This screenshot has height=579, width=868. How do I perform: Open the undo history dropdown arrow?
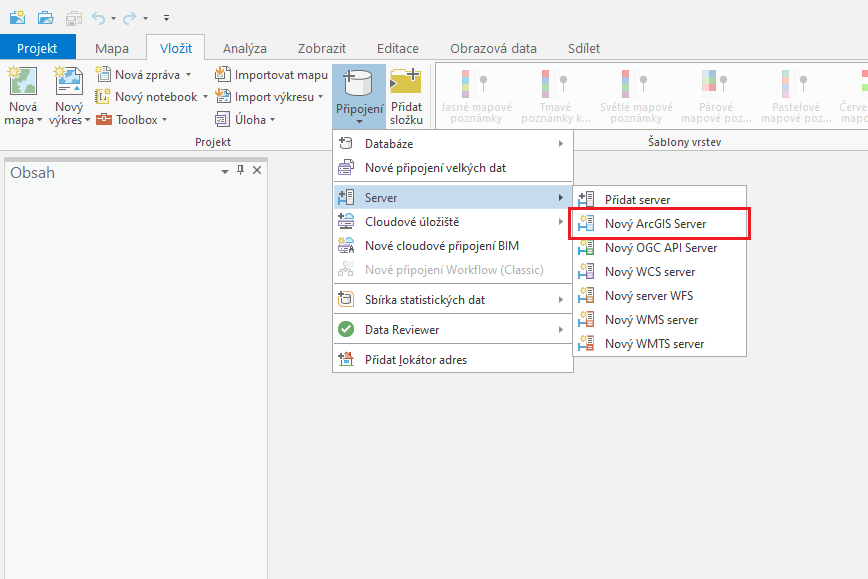[x=113, y=18]
